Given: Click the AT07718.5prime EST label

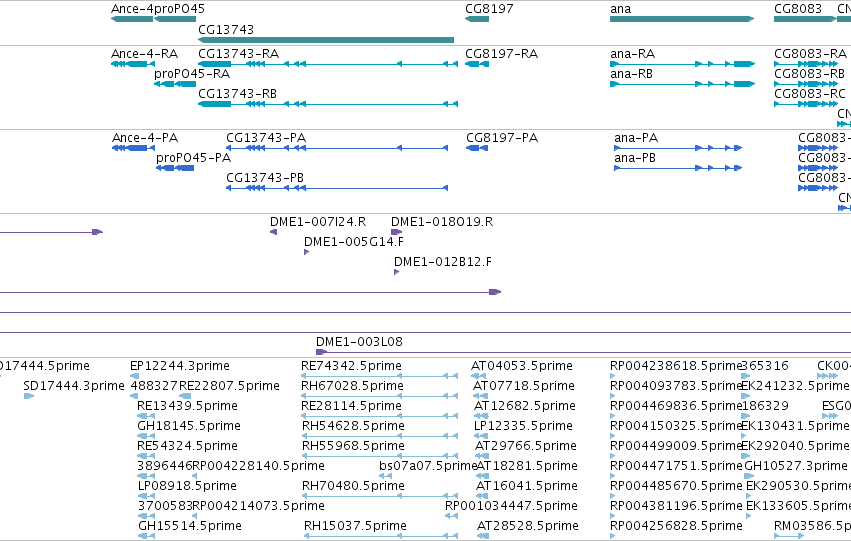Looking at the screenshot, I should coord(524,386).
